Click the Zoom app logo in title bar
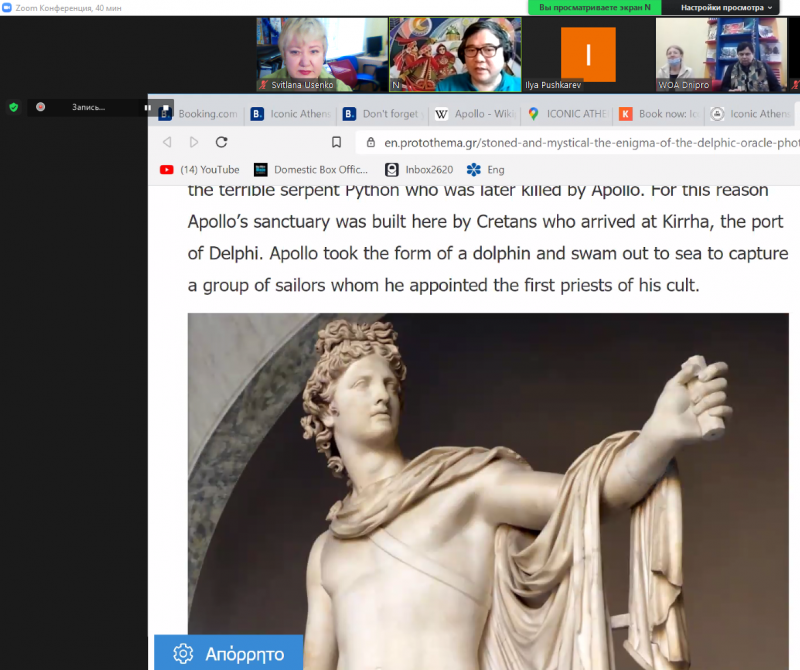This screenshot has width=800, height=670. [7, 8]
